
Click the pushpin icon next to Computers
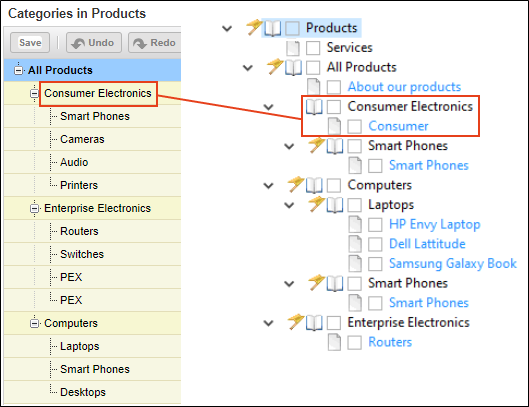[296, 184]
